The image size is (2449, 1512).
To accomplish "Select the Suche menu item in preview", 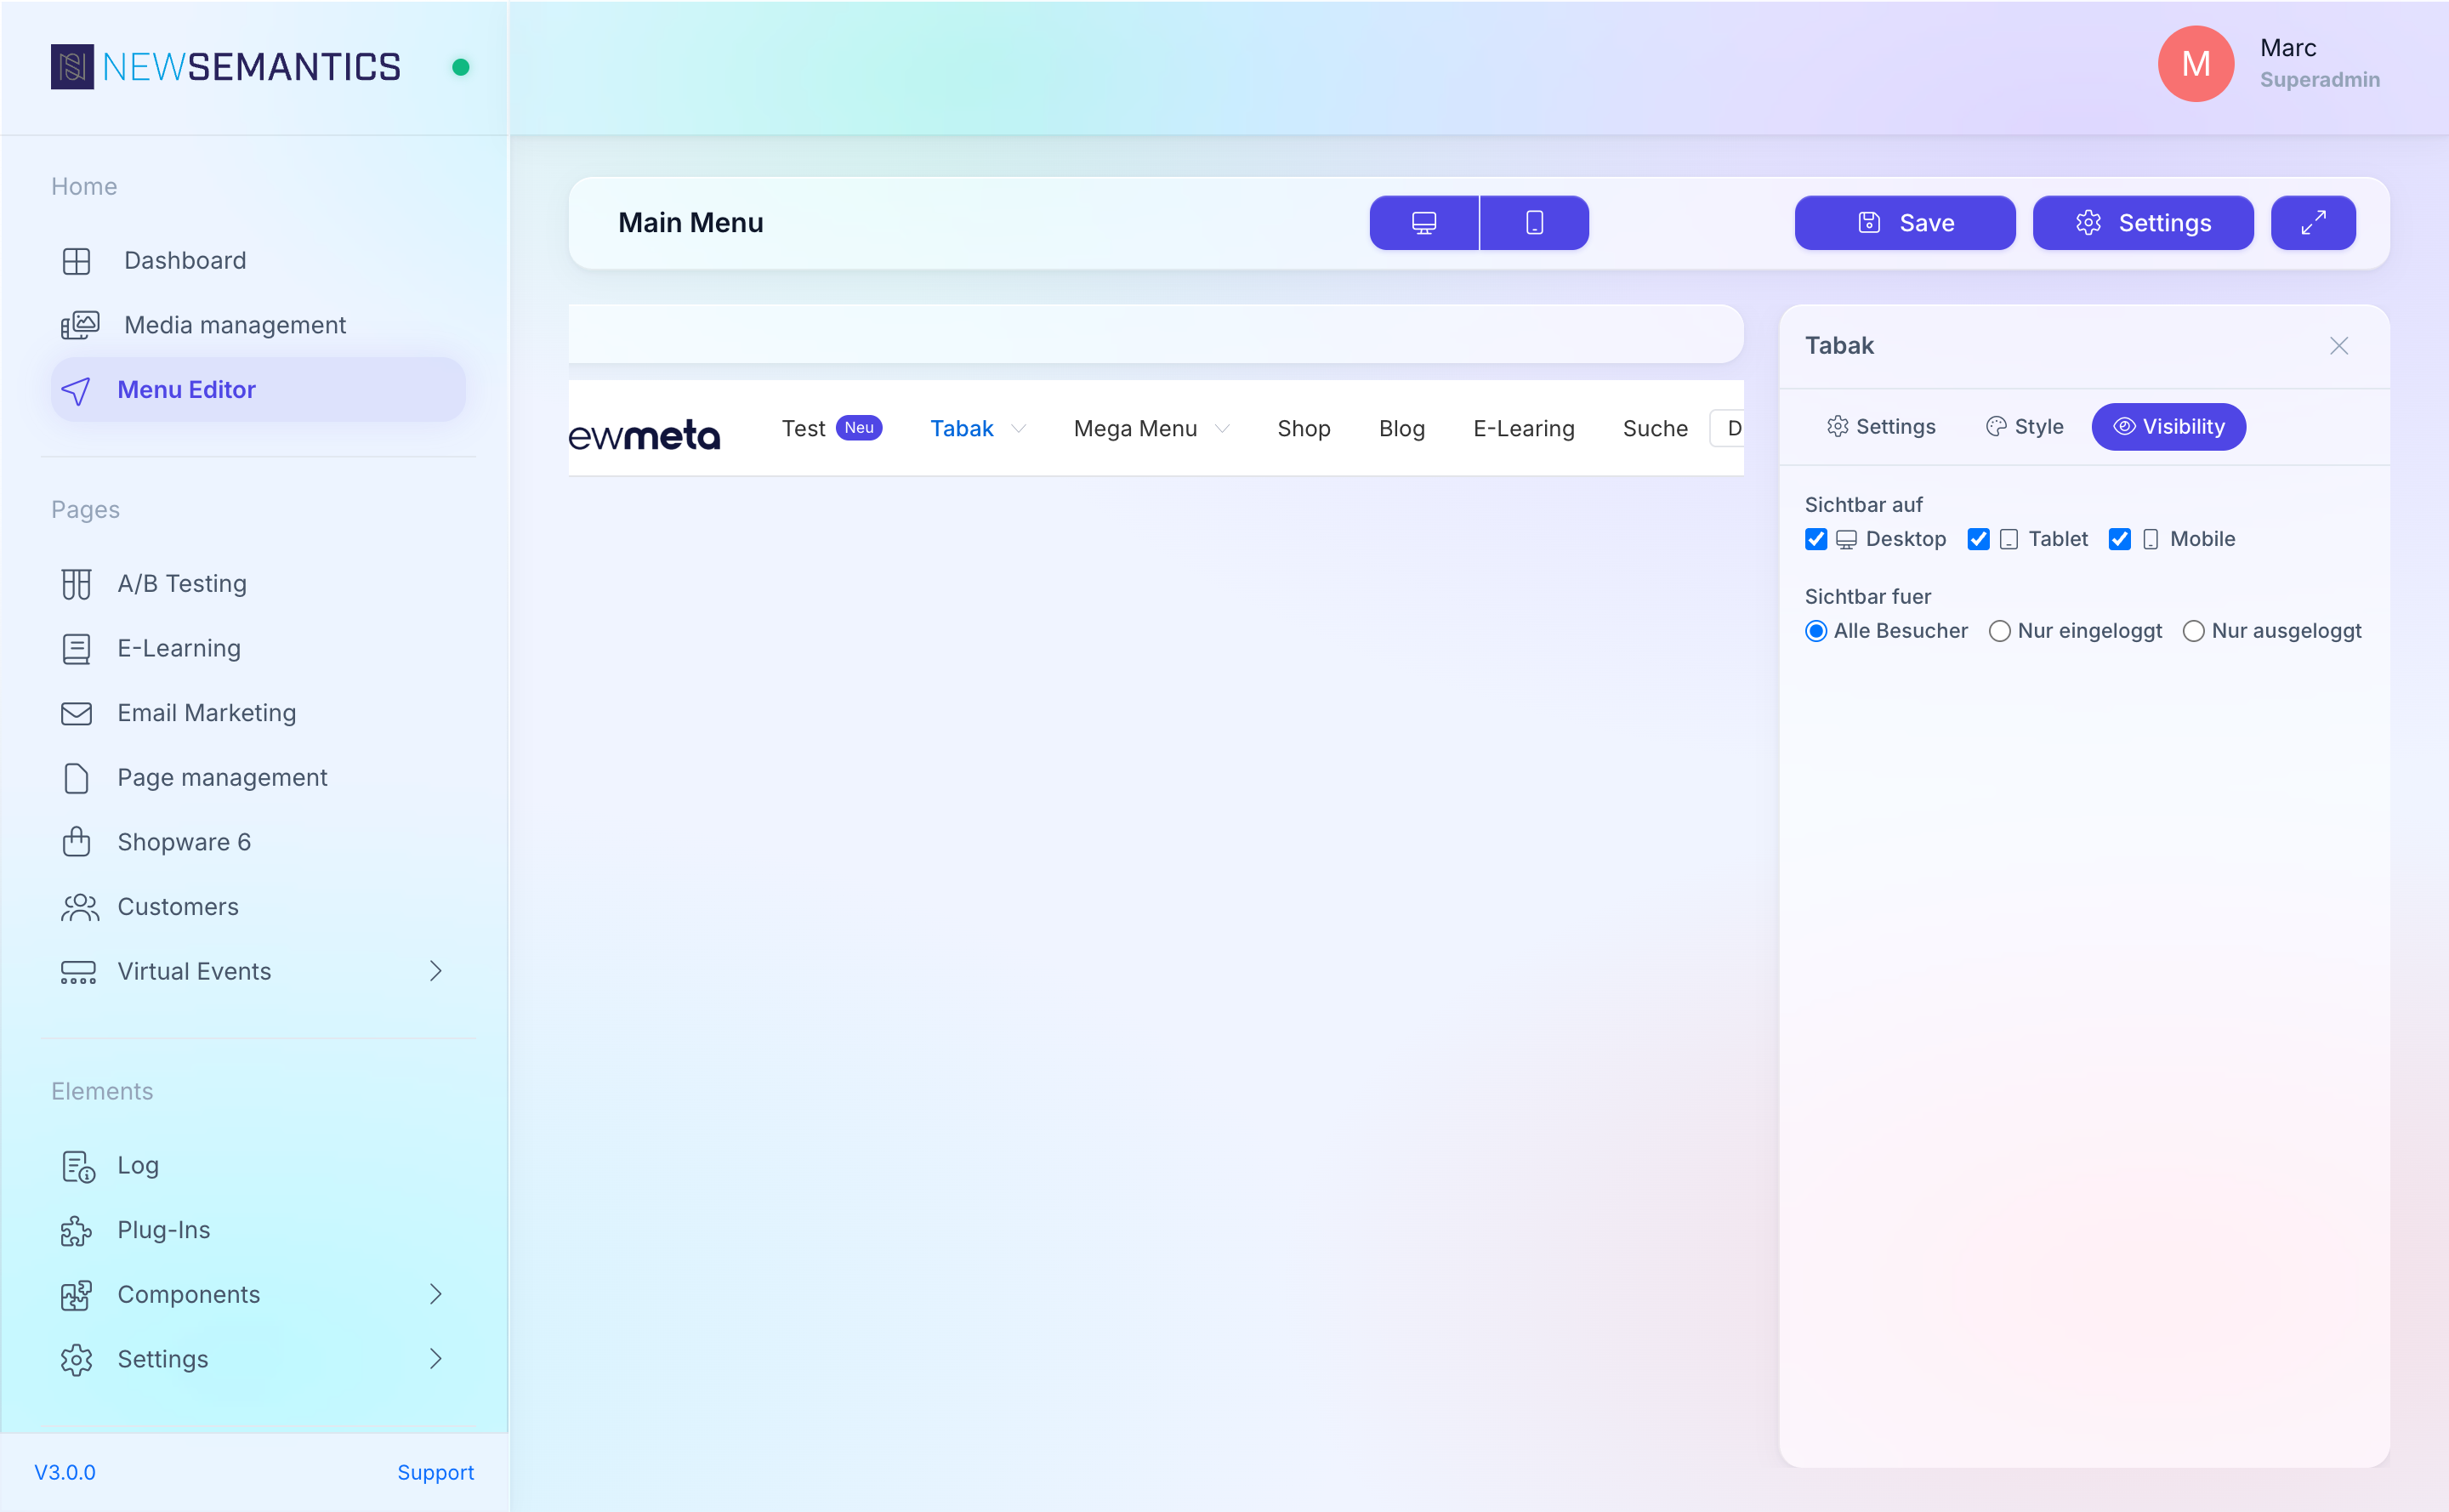I will [1655, 429].
